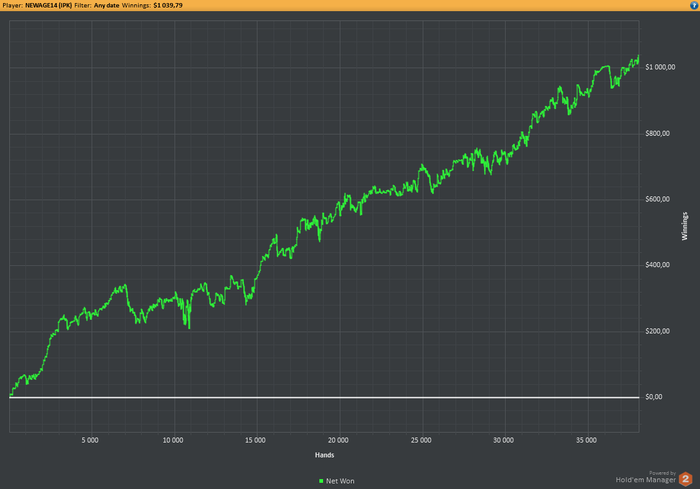Click the white zero baseline line

tap(324, 397)
